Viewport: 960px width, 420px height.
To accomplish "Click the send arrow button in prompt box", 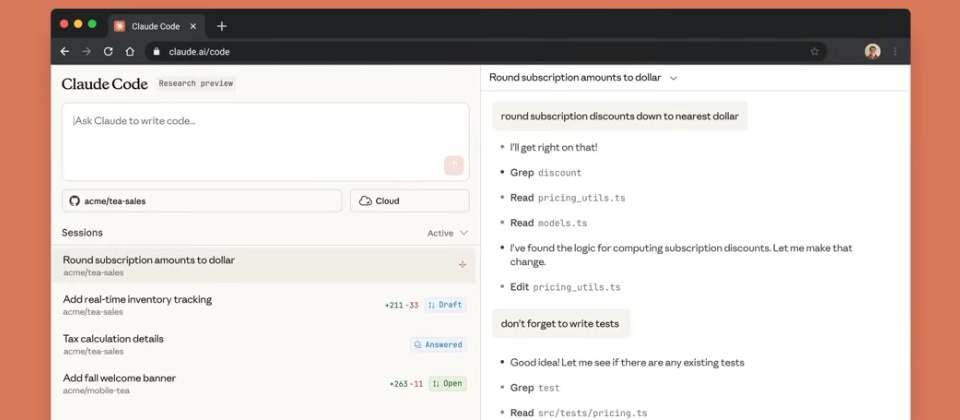I will pyautogui.click(x=453, y=166).
